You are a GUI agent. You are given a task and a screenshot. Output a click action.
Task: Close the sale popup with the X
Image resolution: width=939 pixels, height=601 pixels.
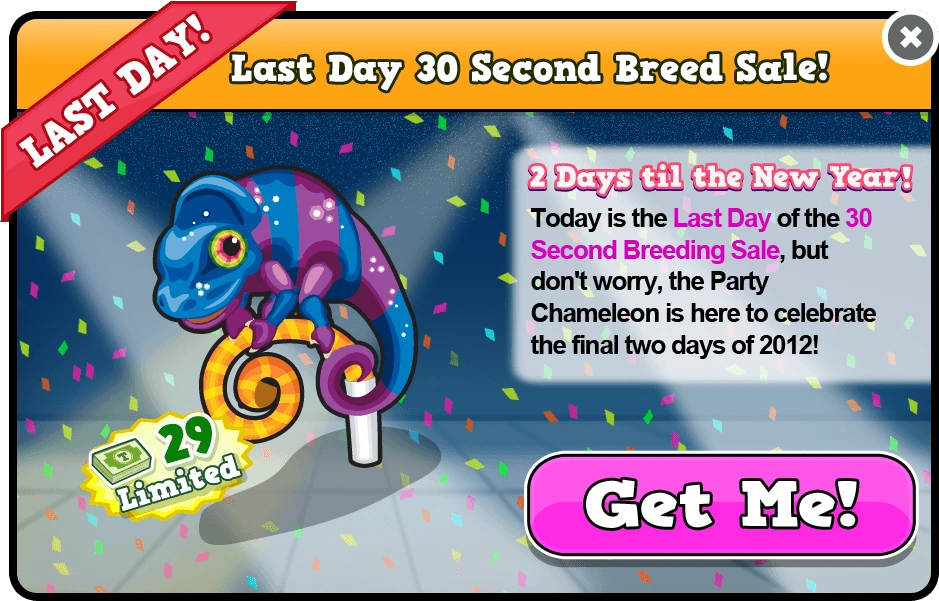click(x=910, y=38)
